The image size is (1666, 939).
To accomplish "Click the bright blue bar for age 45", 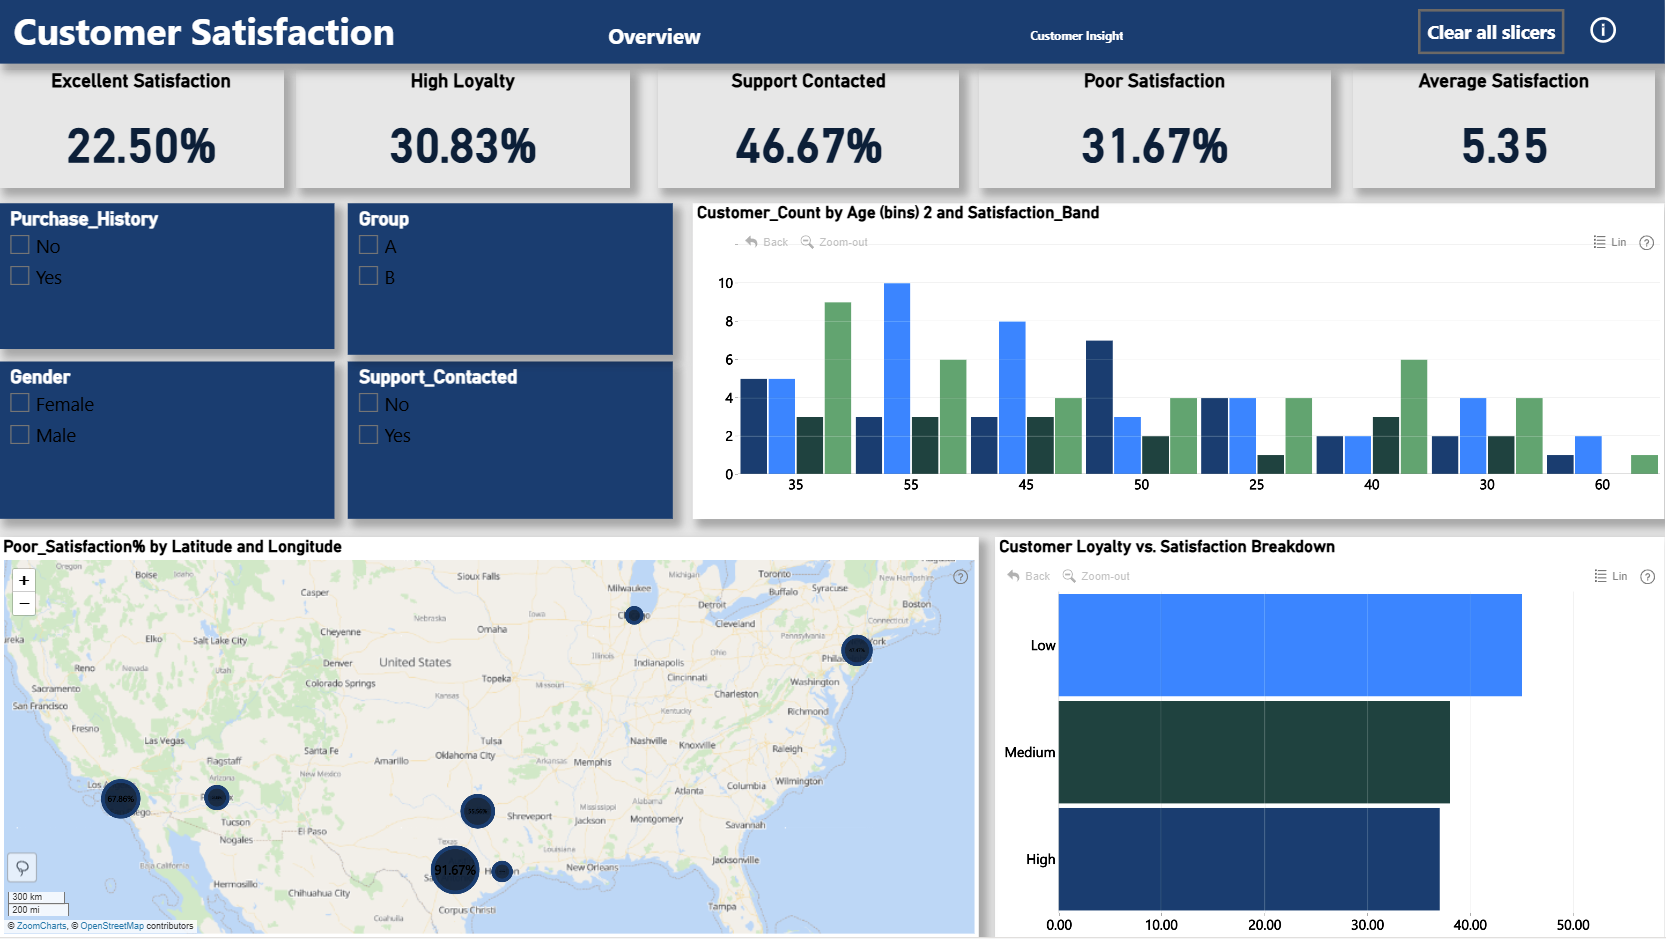I will click(1012, 398).
